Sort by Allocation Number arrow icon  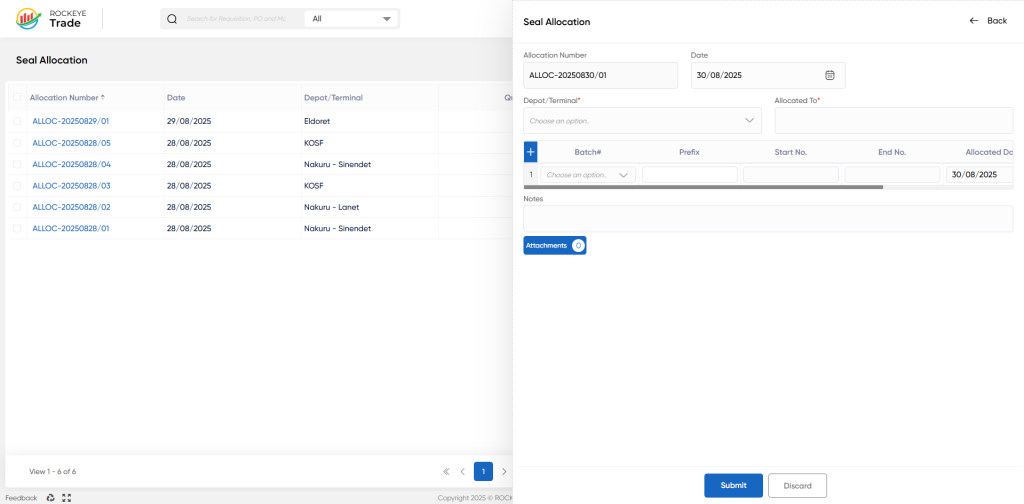103,97
